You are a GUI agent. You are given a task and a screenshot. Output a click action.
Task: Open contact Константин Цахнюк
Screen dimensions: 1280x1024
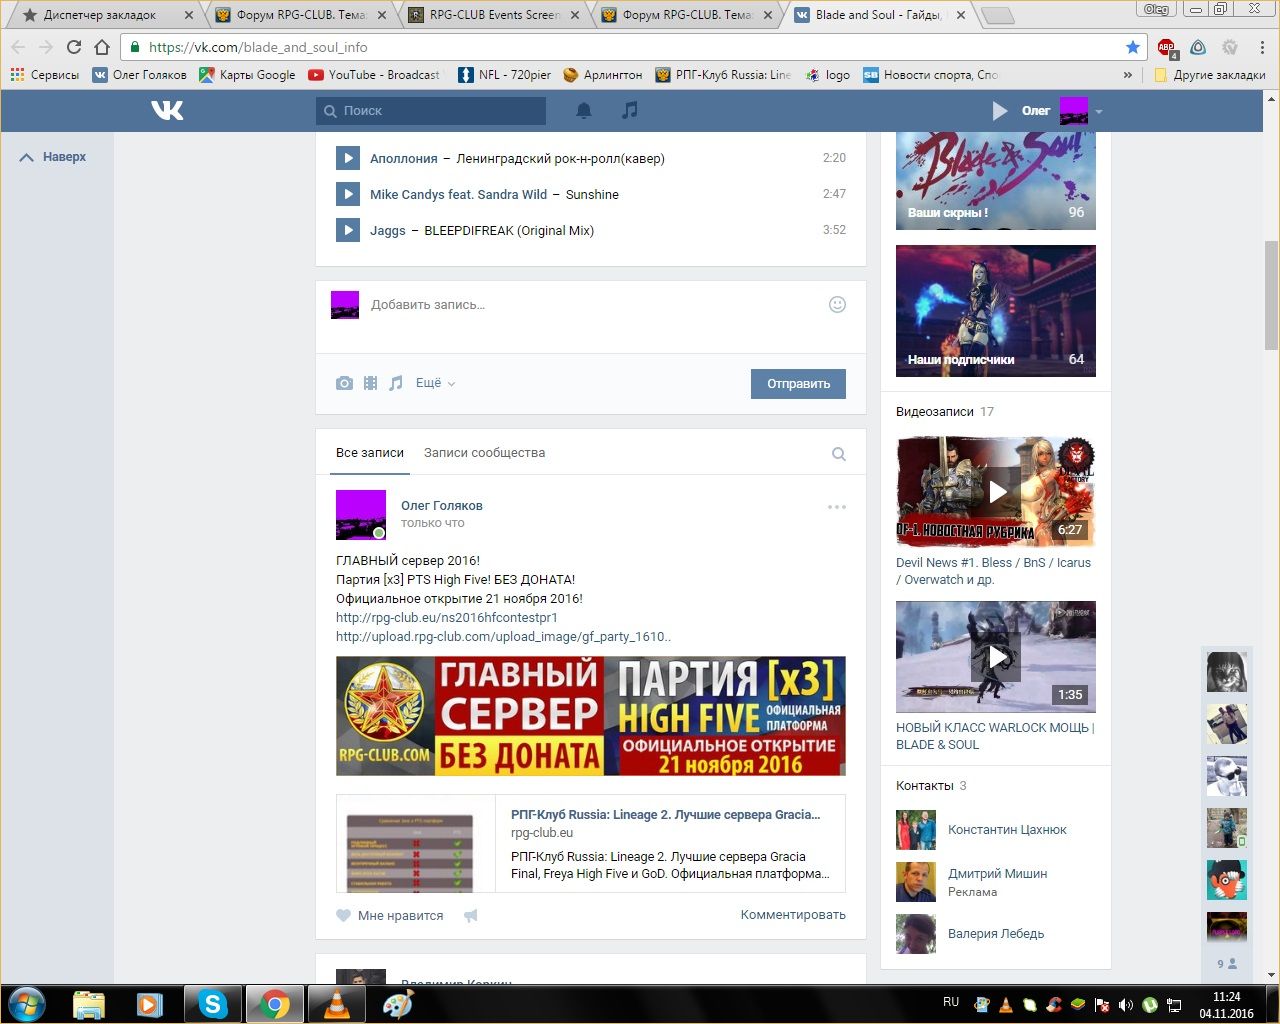(x=1007, y=829)
